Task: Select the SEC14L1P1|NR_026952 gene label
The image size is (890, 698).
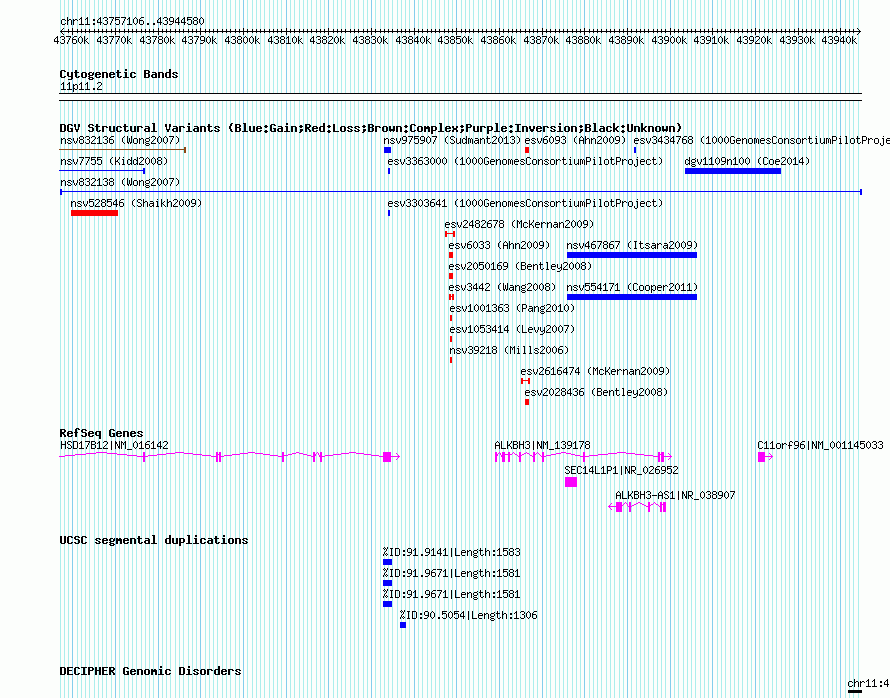Action: (621, 470)
